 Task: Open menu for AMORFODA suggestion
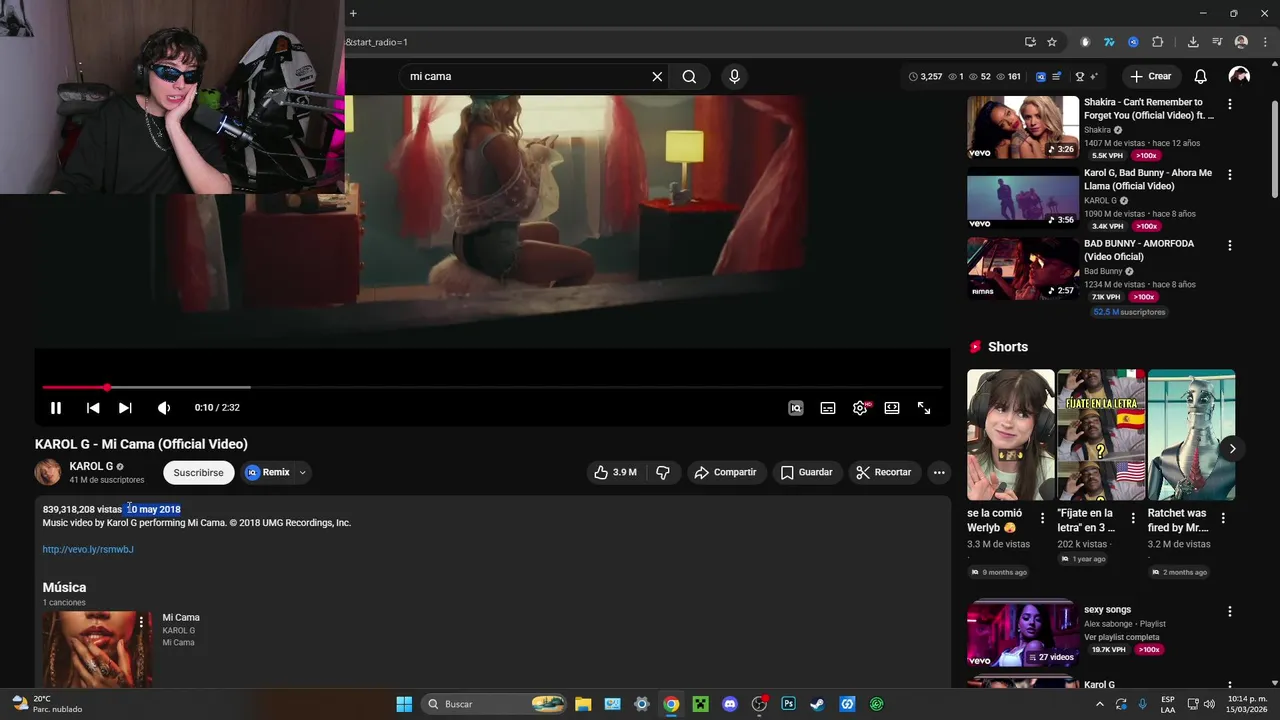point(1230,245)
